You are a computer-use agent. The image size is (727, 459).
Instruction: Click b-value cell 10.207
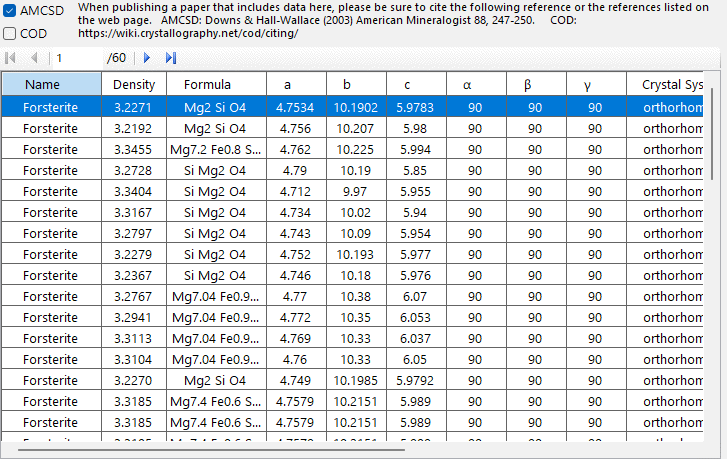355,128
